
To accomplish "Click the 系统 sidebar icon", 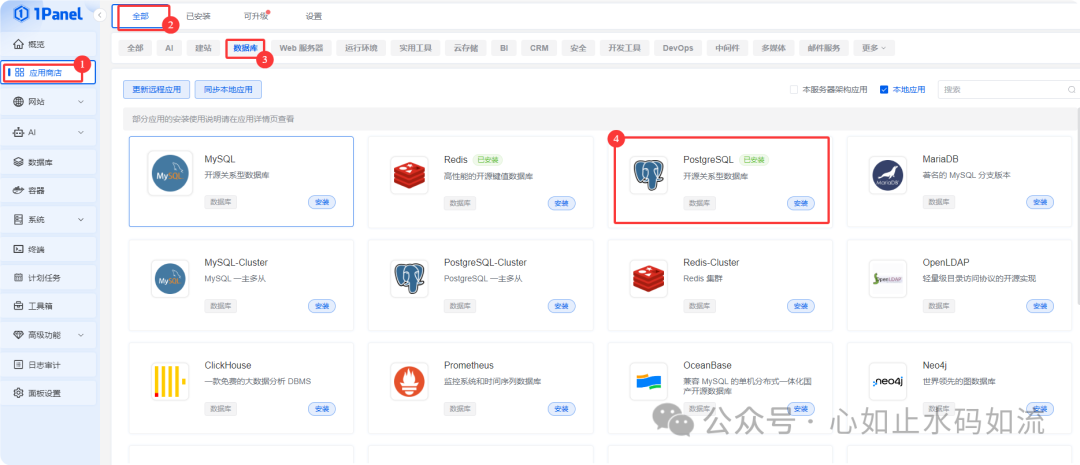I will point(19,220).
